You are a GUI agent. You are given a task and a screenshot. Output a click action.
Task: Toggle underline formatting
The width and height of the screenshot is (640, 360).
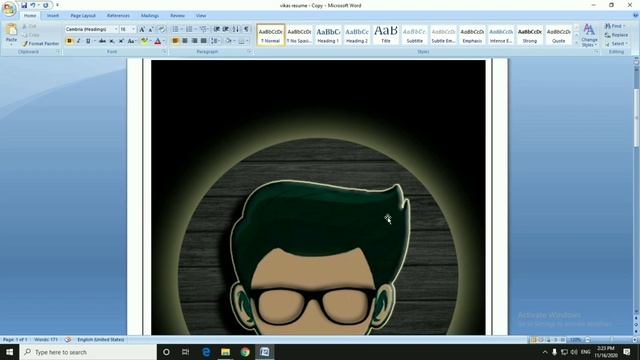tap(88, 41)
